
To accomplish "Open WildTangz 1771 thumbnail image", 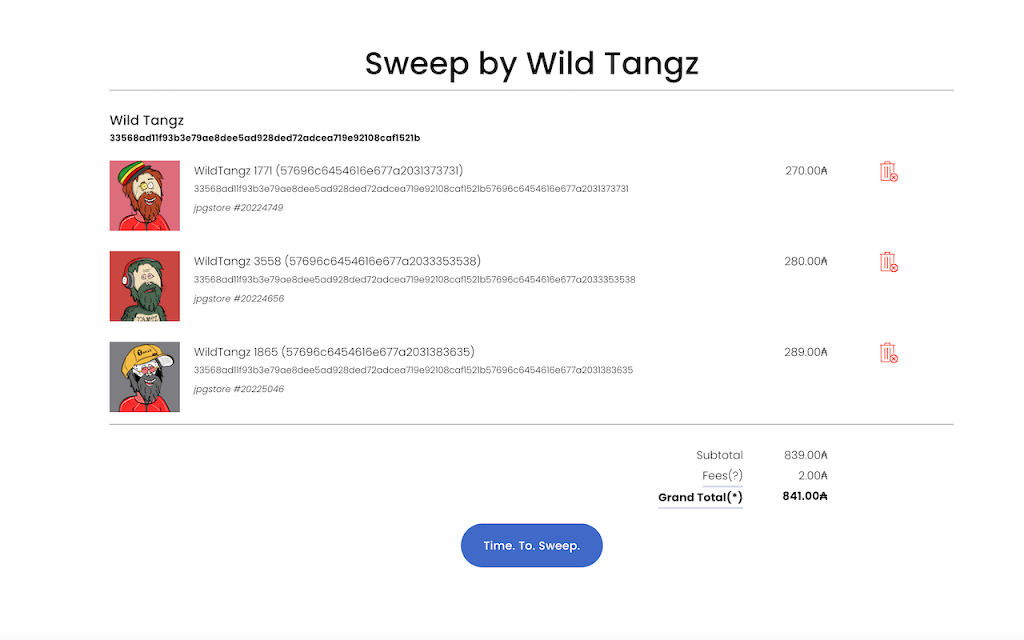I will click(x=144, y=195).
